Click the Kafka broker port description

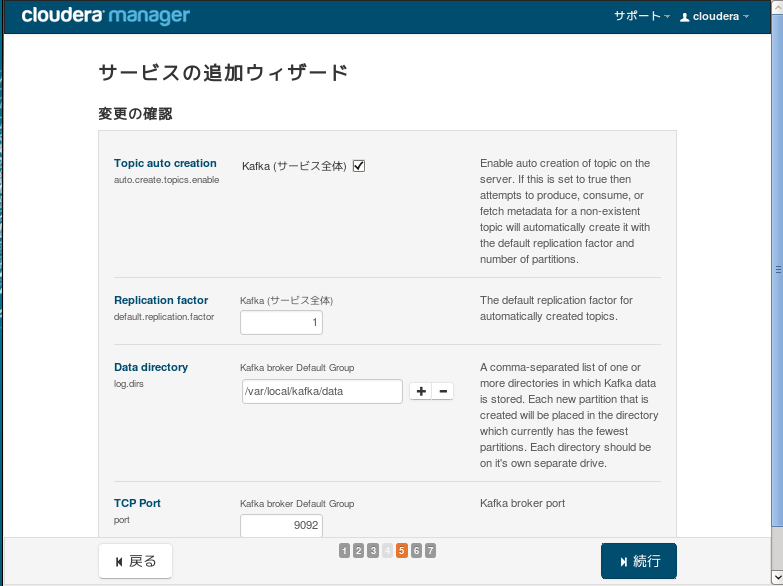point(522,503)
